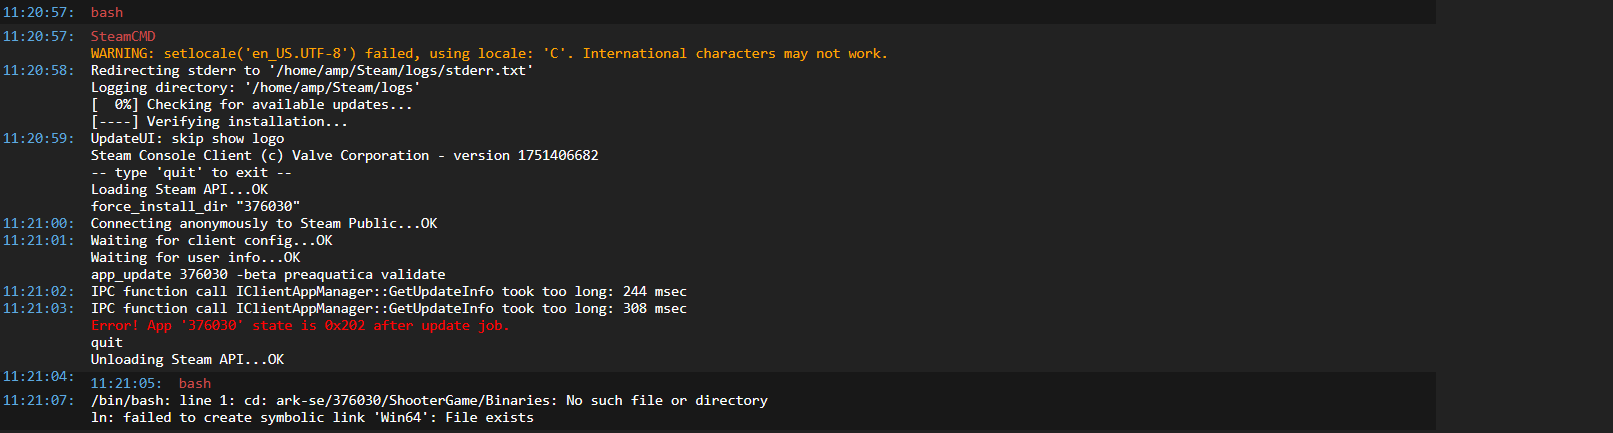1613x433 pixels.
Task: Click the 'Verifying installation...' line
Action: click(219, 121)
